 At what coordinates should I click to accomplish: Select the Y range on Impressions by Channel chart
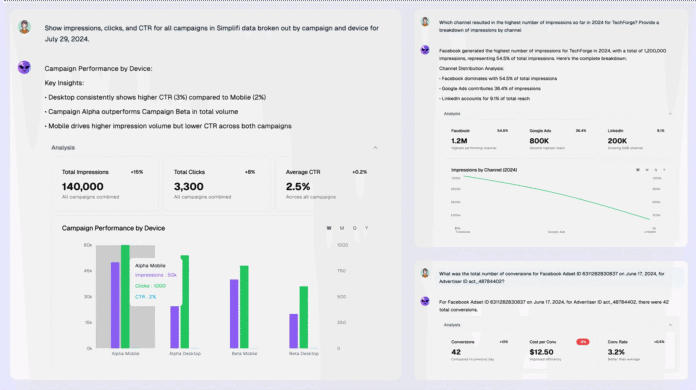(x=664, y=170)
